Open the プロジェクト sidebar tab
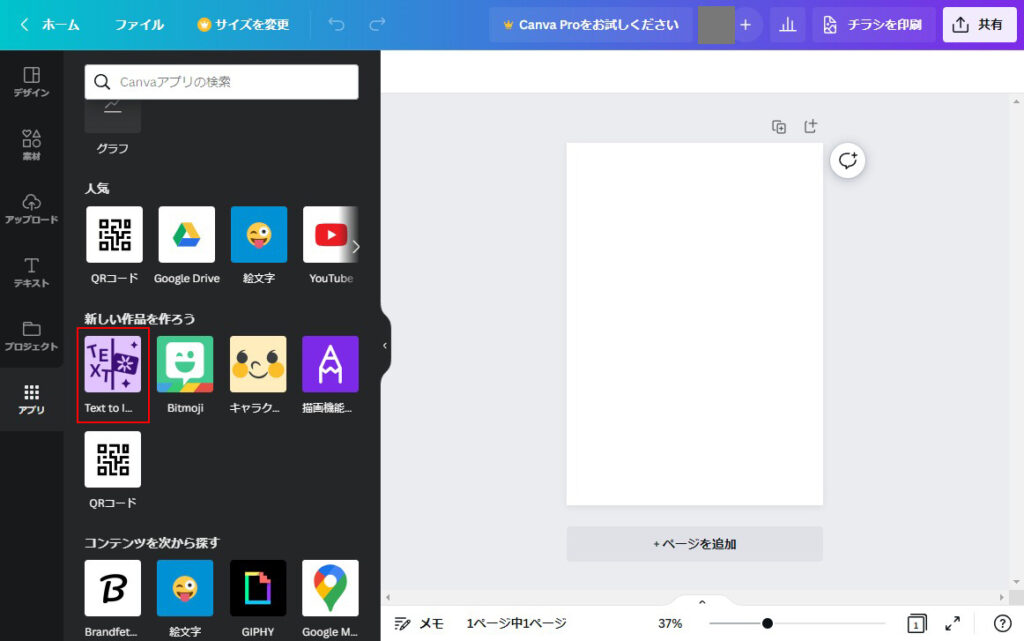Image resolution: width=1024 pixels, height=641 pixels. click(31, 336)
